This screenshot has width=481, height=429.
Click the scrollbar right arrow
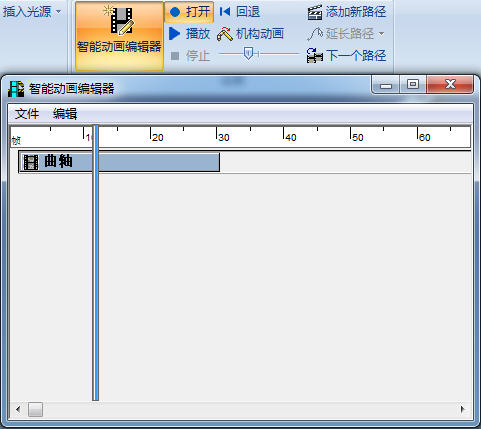click(x=462, y=409)
